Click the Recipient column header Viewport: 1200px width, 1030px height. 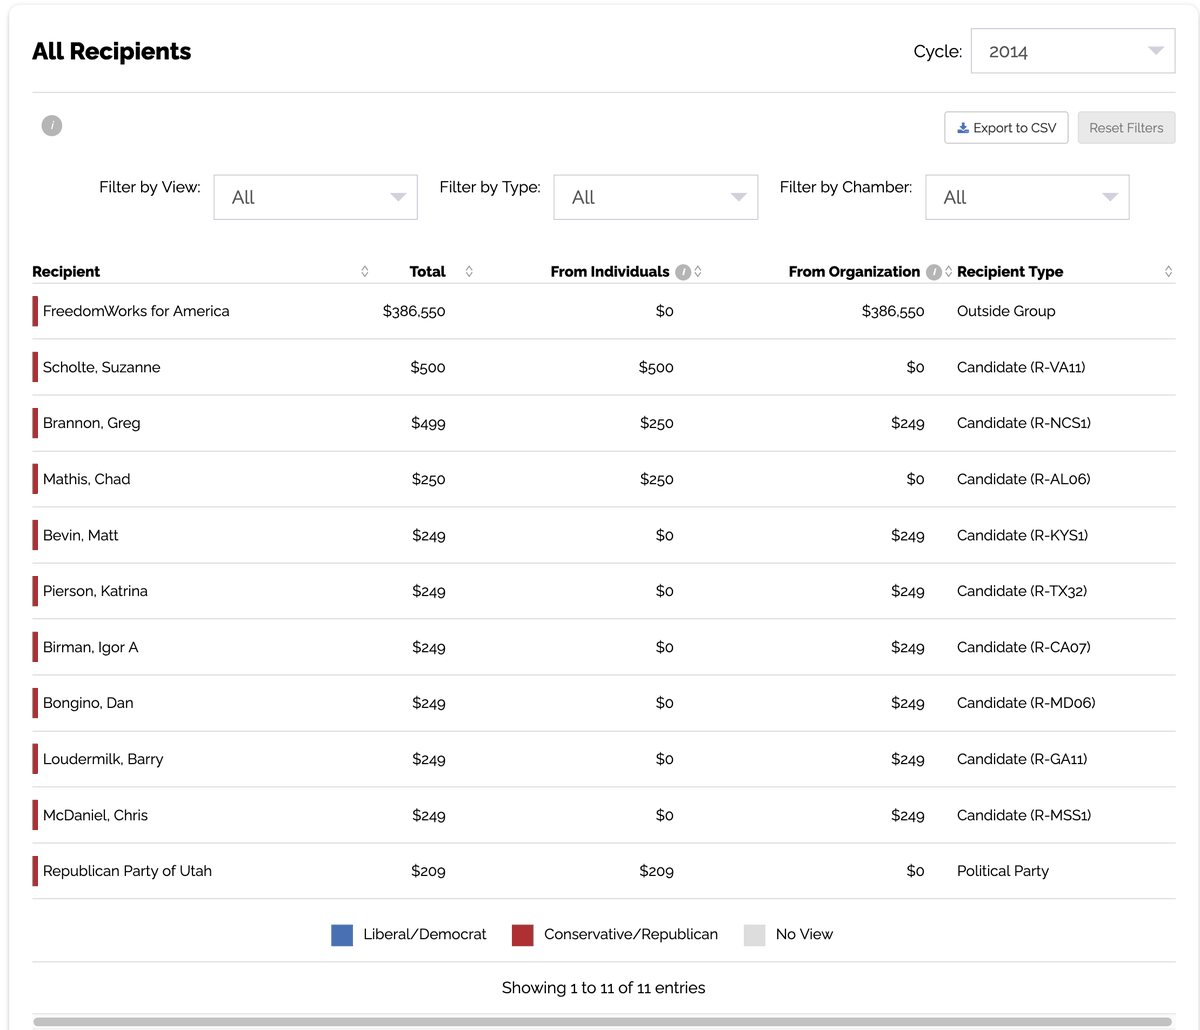tap(66, 272)
